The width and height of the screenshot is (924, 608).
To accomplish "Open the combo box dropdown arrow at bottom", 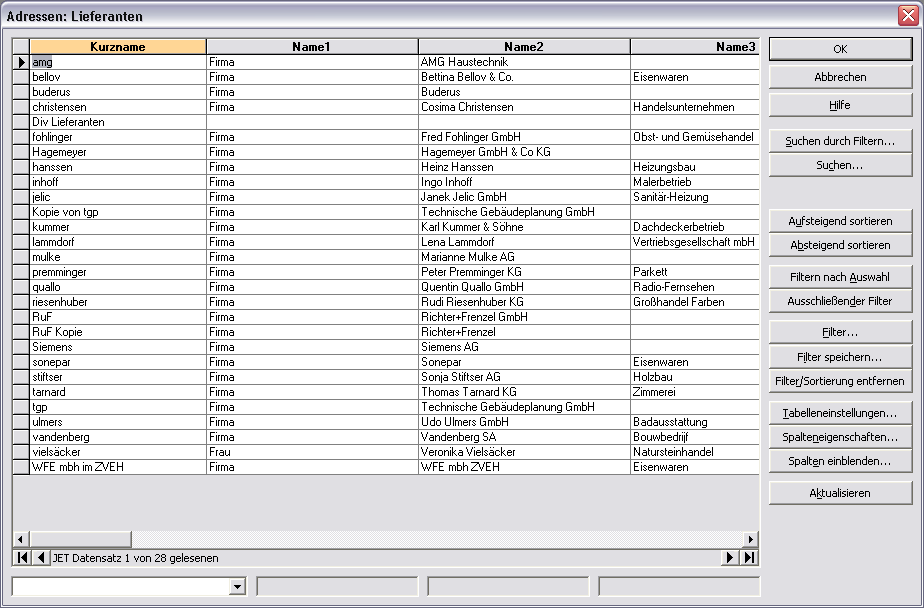I will coord(237,586).
